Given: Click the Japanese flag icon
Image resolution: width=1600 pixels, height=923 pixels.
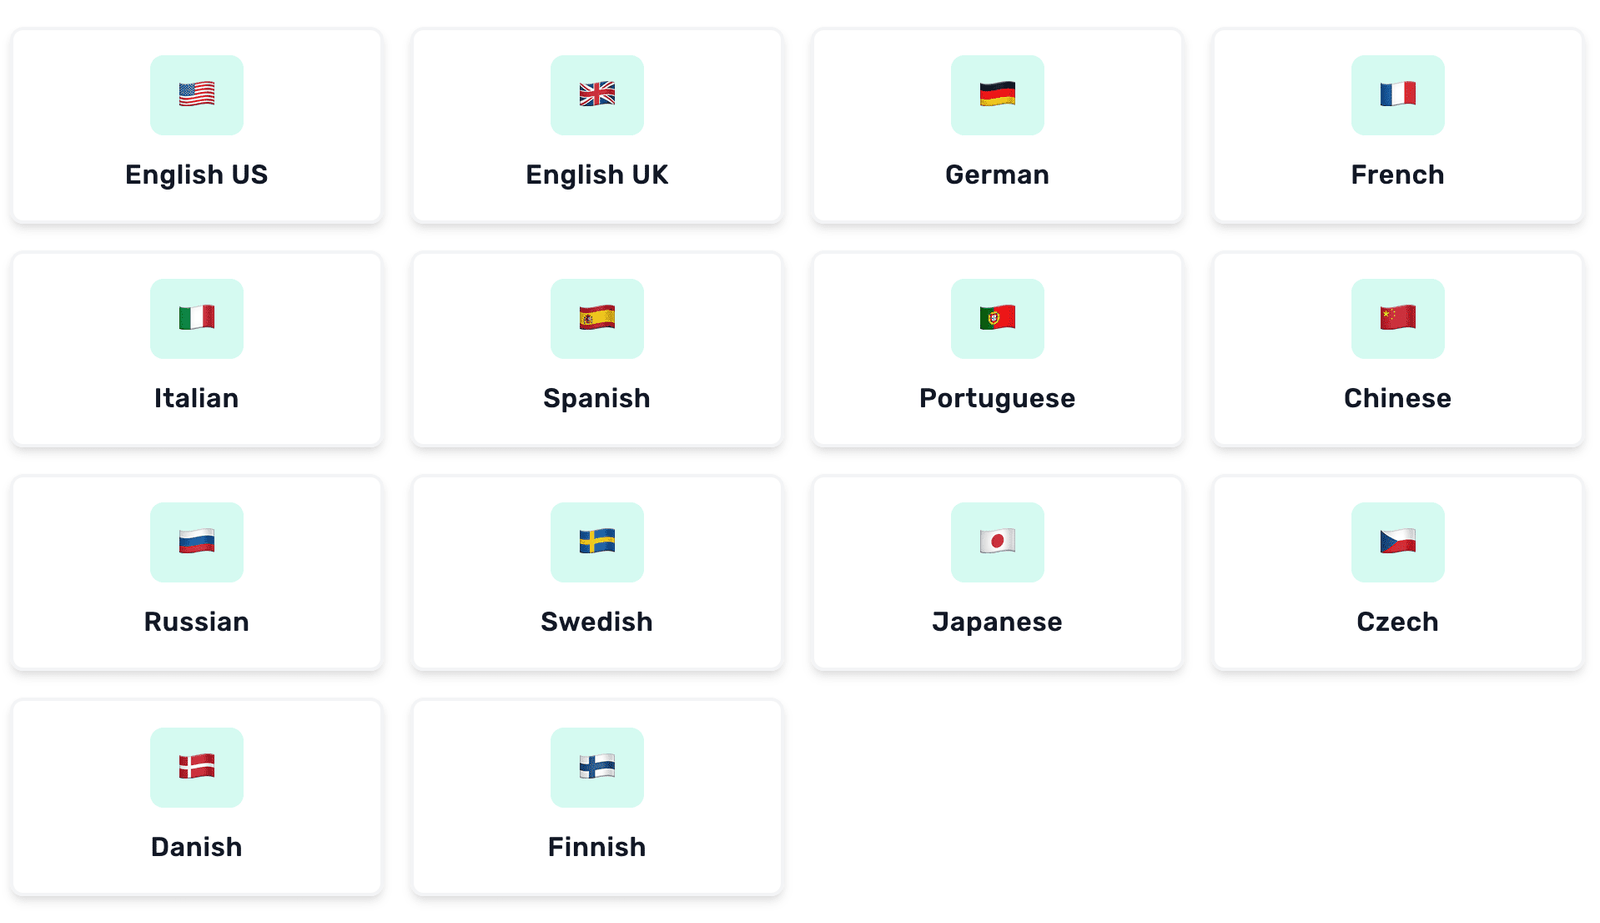Looking at the screenshot, I should (x=997, y=543).
